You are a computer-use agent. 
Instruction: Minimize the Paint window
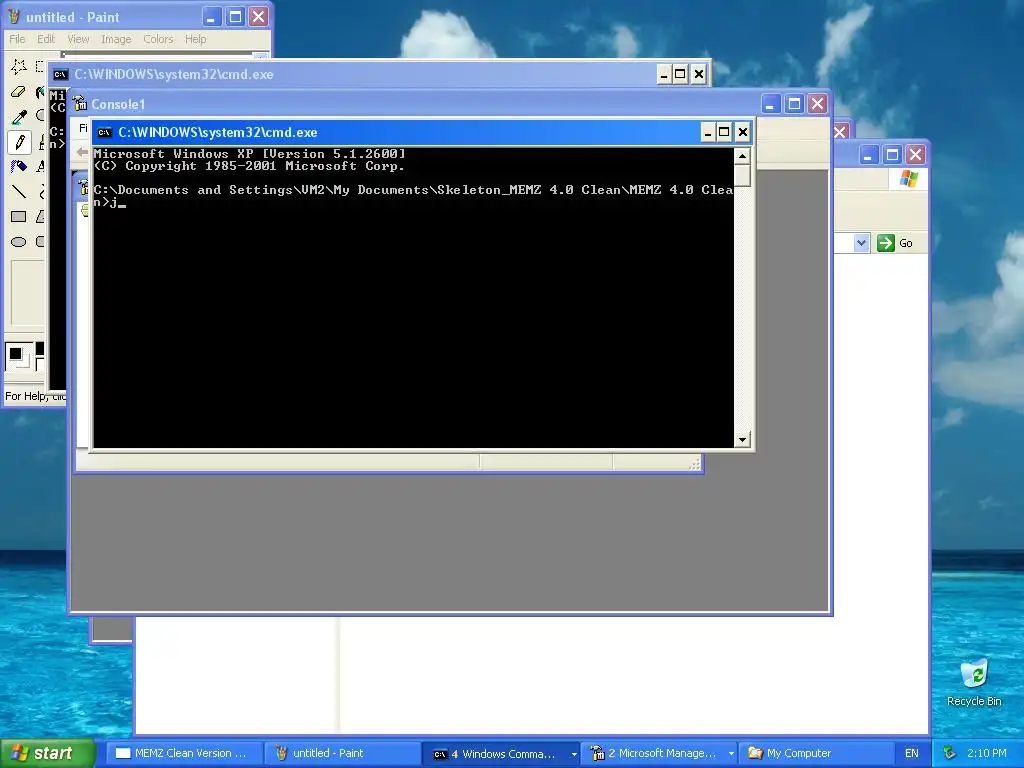coord(212,17)
